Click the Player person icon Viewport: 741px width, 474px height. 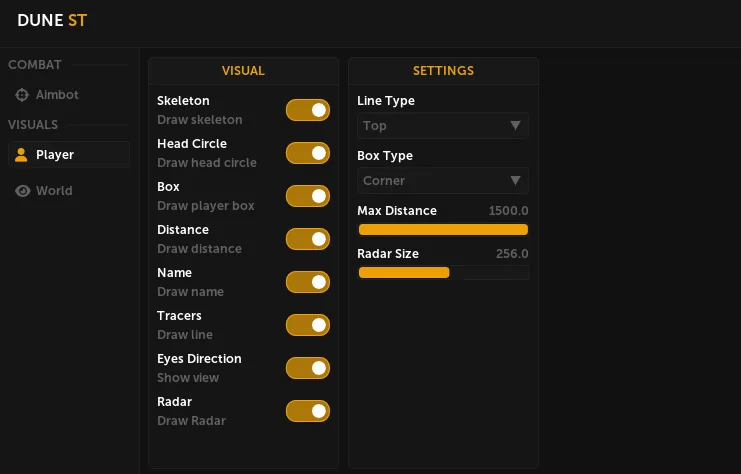[22, 155]
